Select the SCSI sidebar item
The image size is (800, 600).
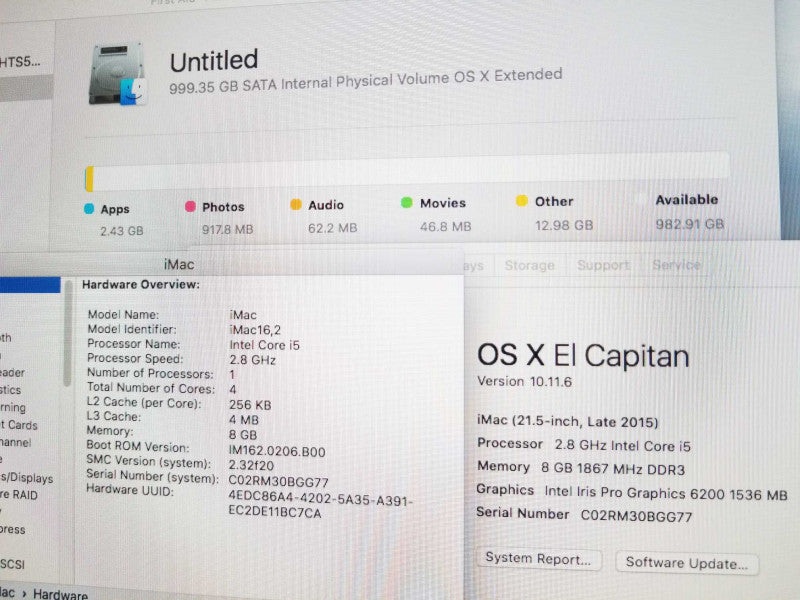[12, 564]
